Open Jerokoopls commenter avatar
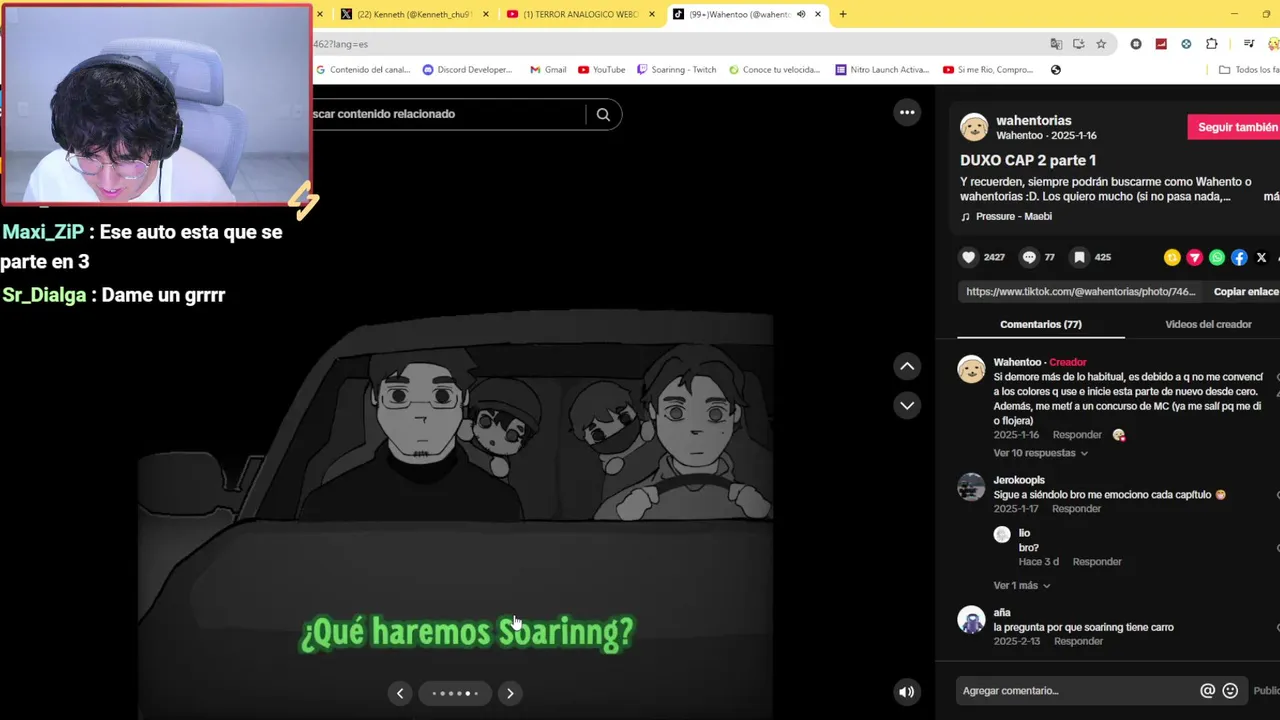 coord(971,487)
